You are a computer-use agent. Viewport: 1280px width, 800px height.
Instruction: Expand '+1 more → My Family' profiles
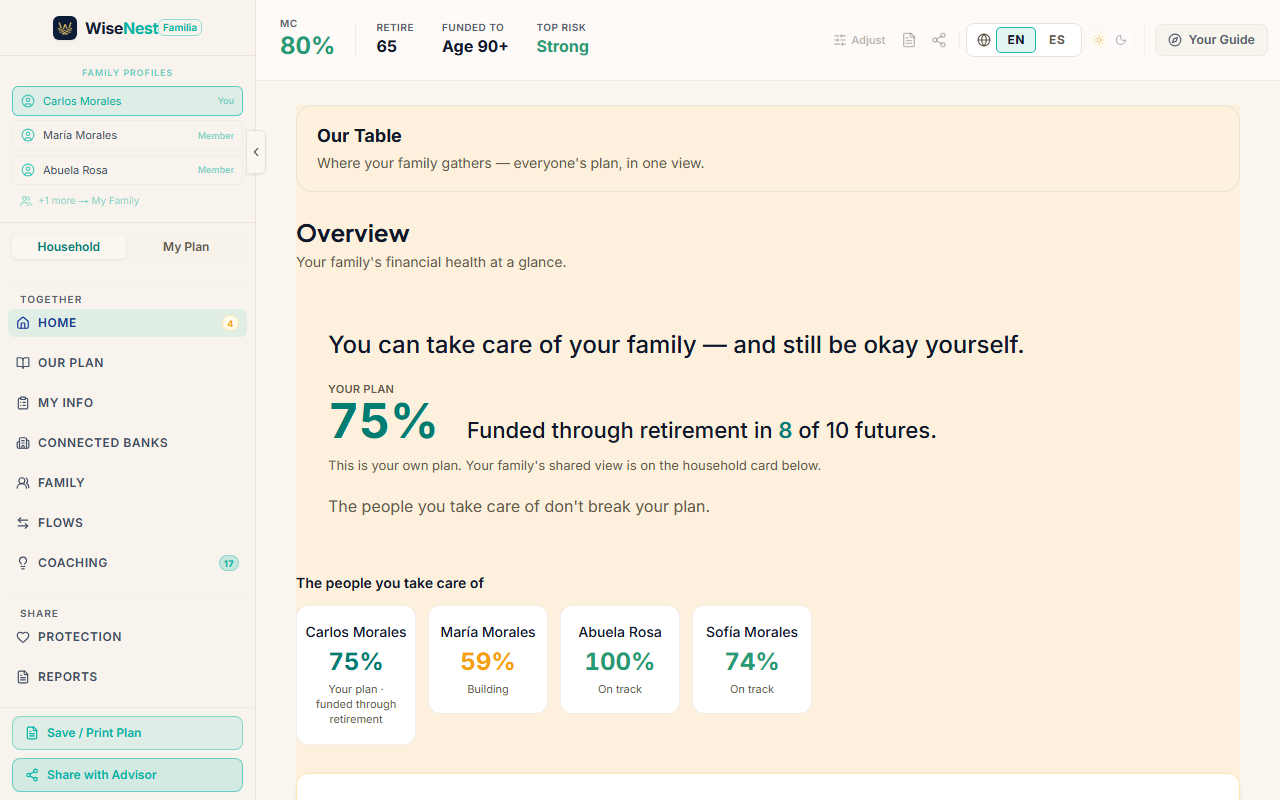[x=80, y=201]
